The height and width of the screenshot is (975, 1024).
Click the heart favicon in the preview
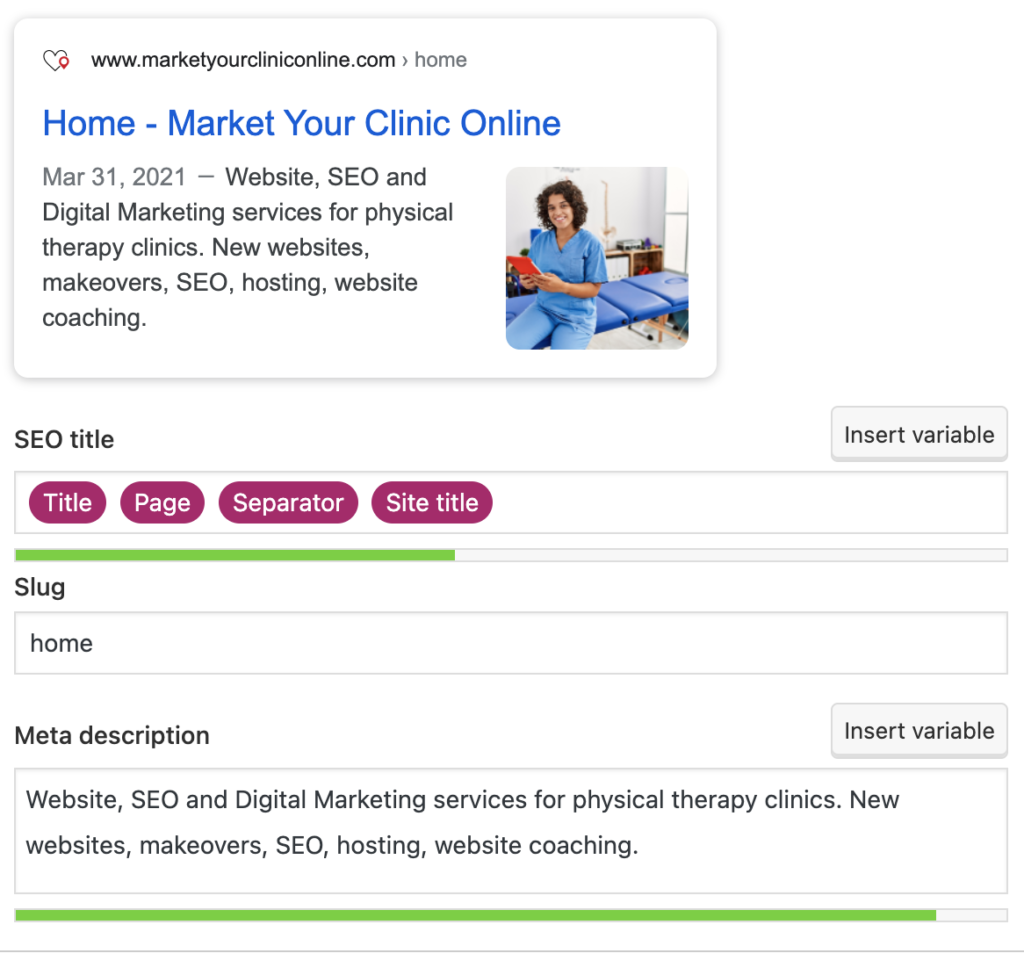pyautogui.click(x=56, y=60)
